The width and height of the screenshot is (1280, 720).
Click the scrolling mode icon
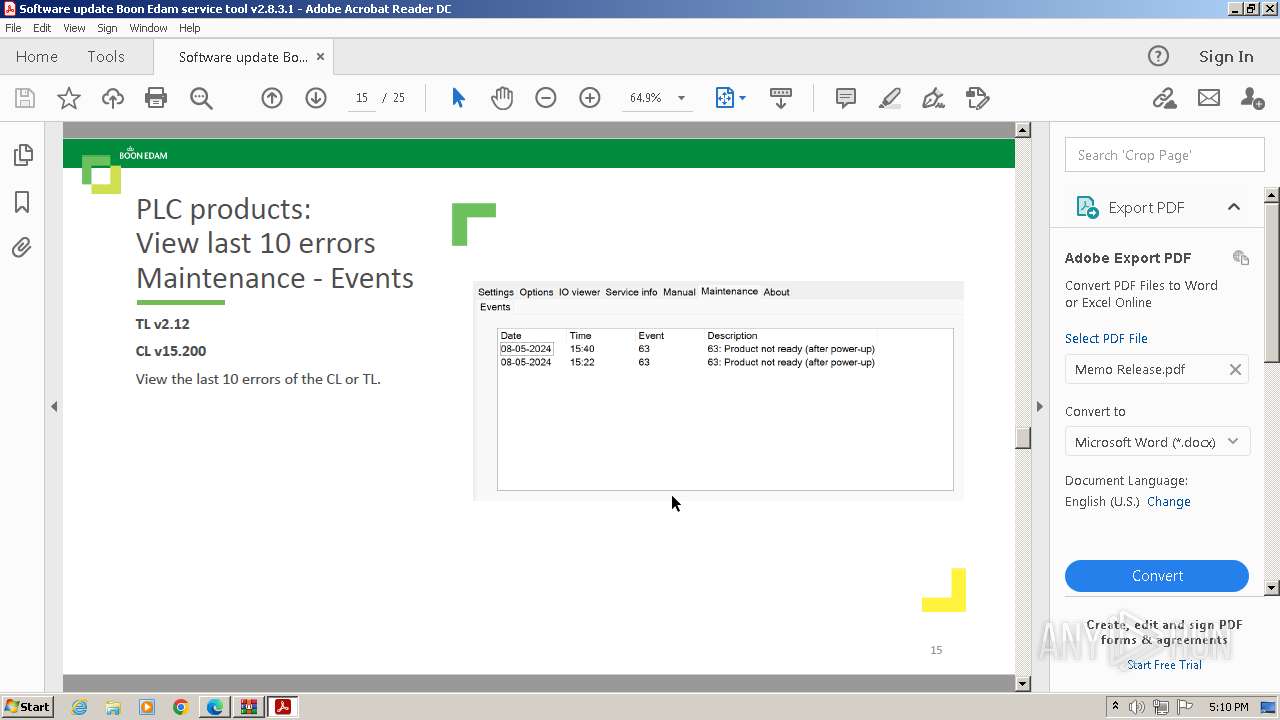click(781, 98)
